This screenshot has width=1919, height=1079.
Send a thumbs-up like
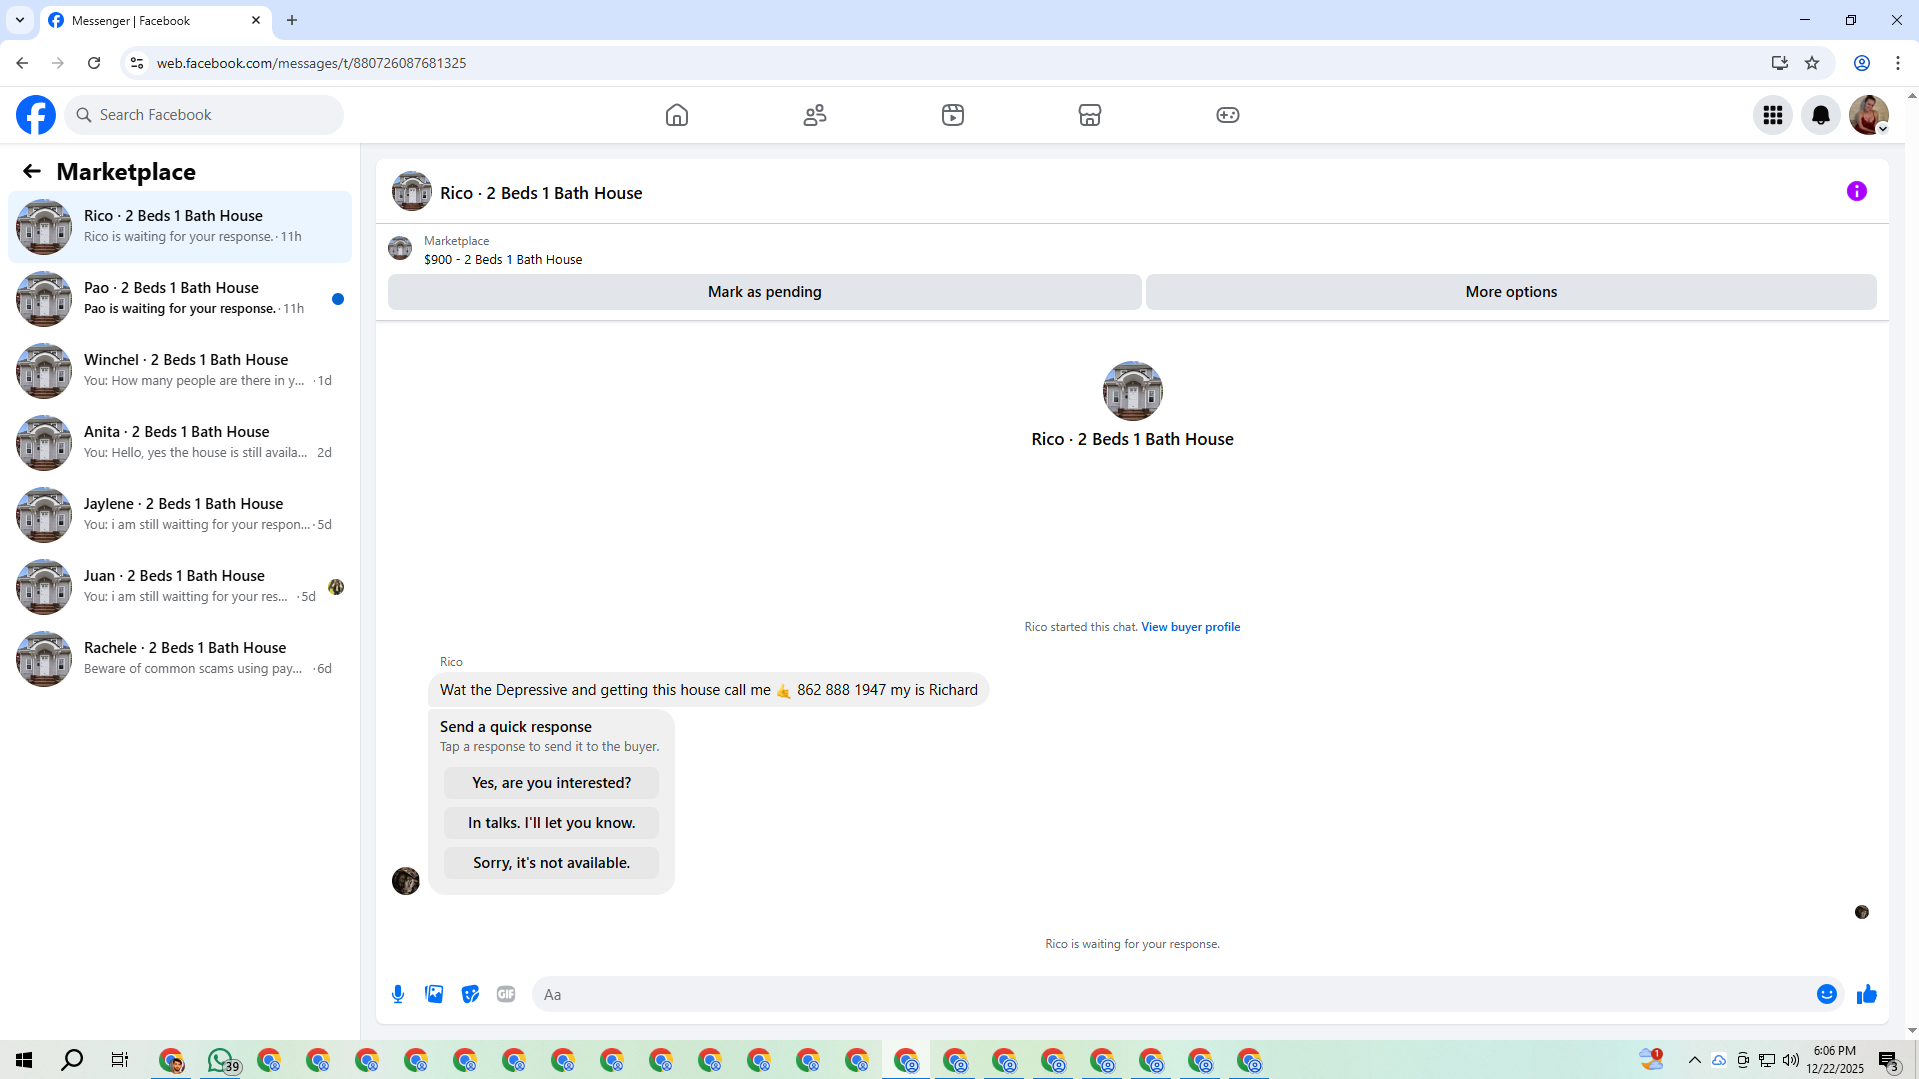[1867, 994]
